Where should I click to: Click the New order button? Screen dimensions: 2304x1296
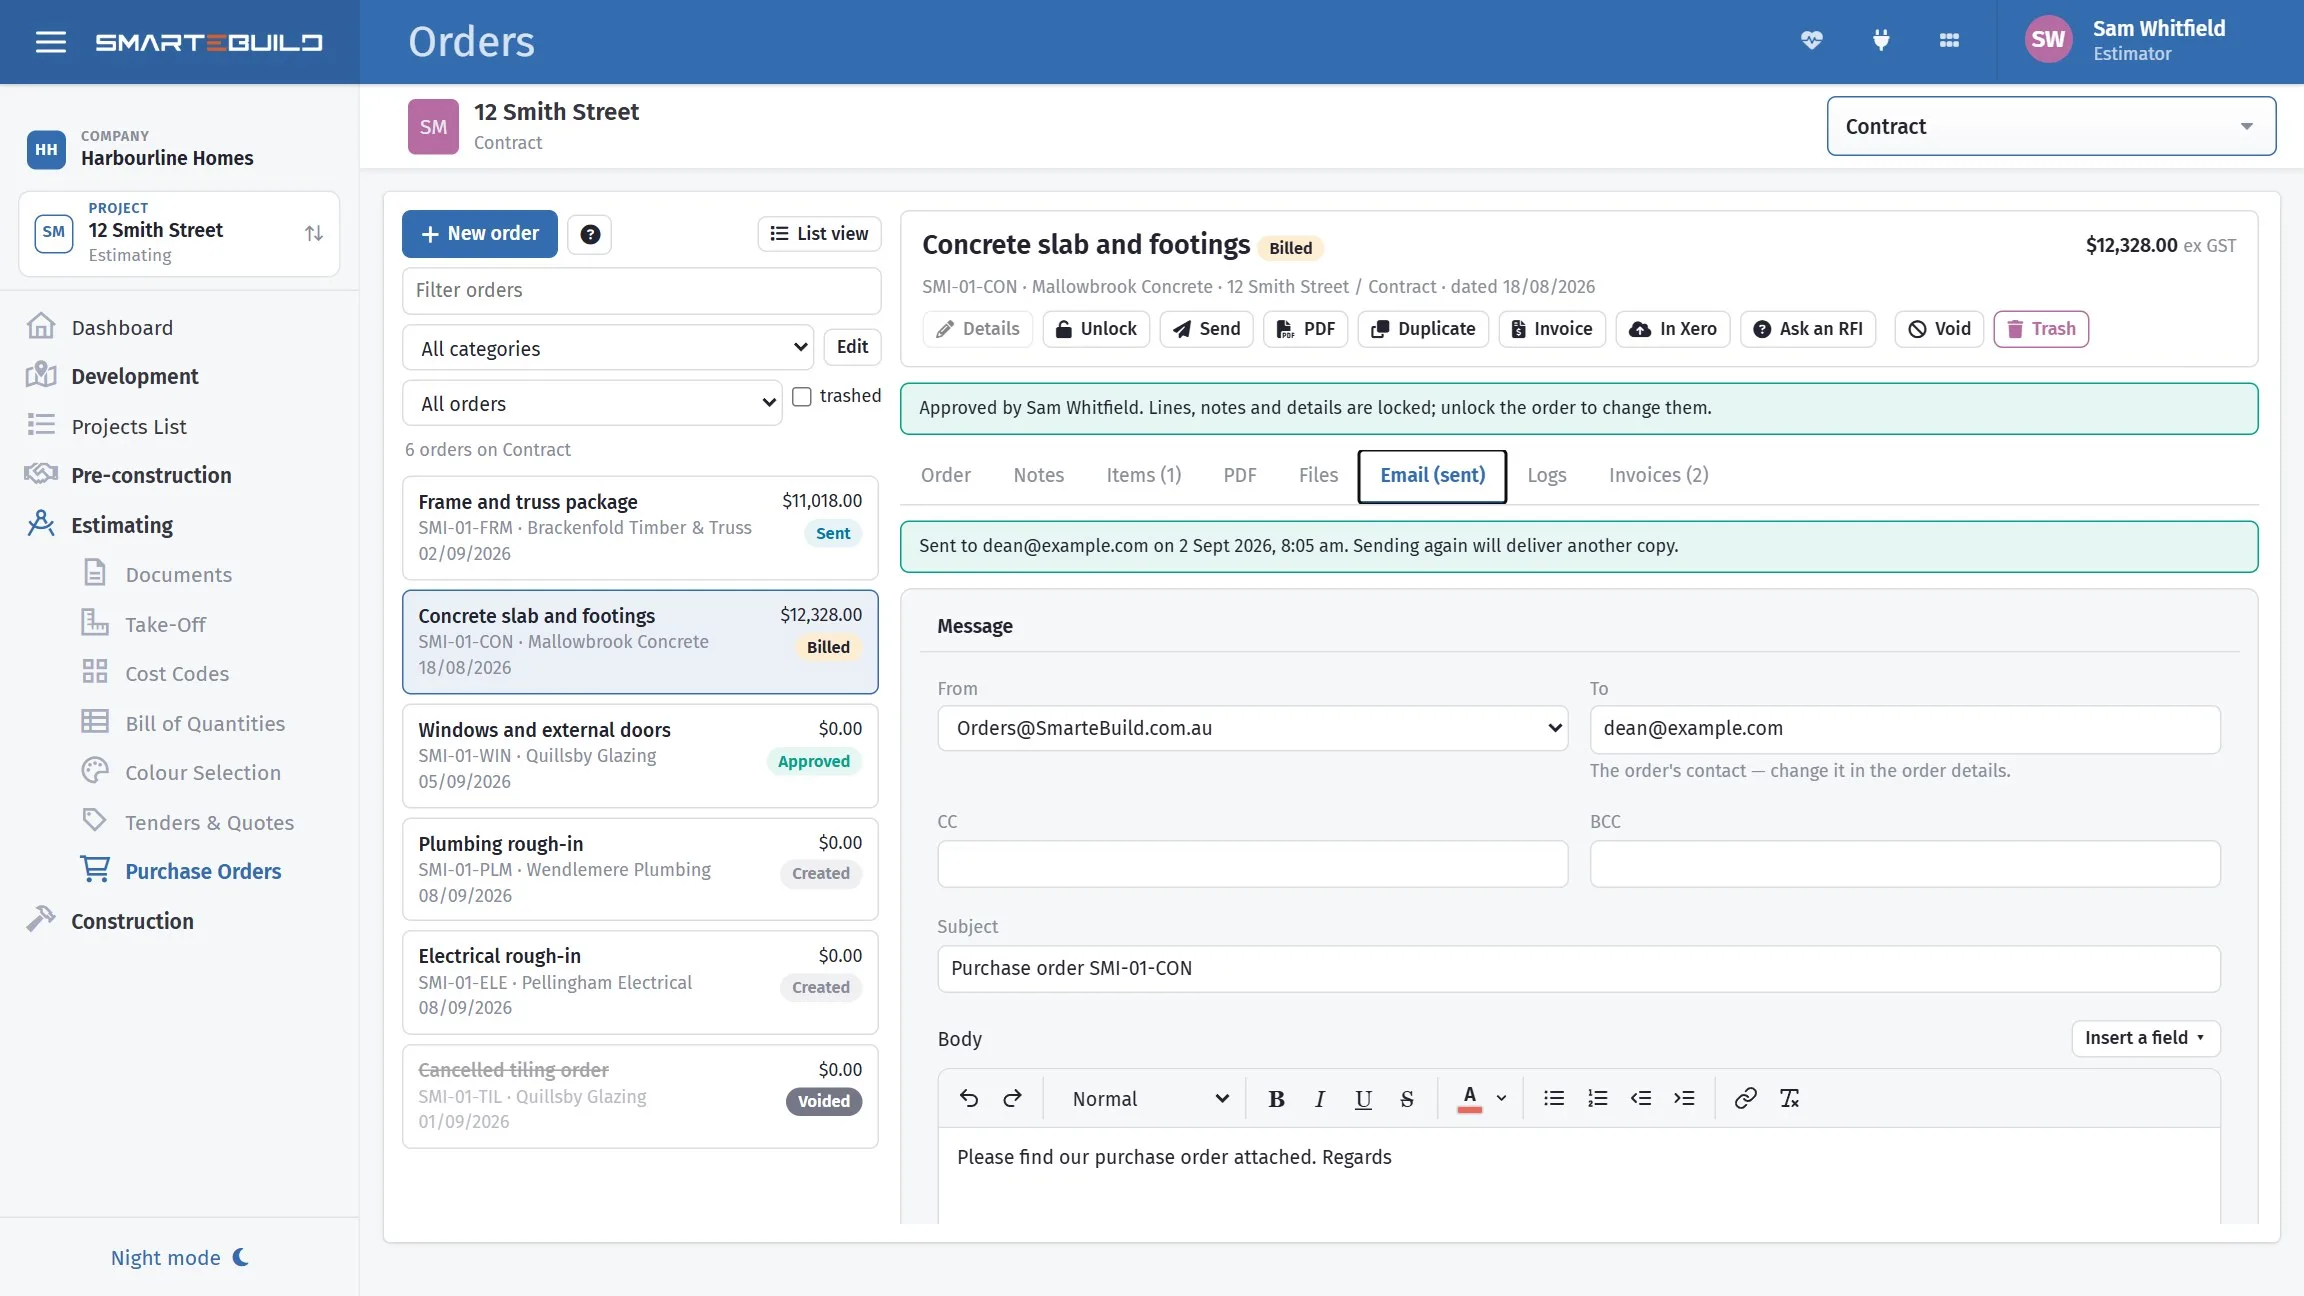(480, 234)
